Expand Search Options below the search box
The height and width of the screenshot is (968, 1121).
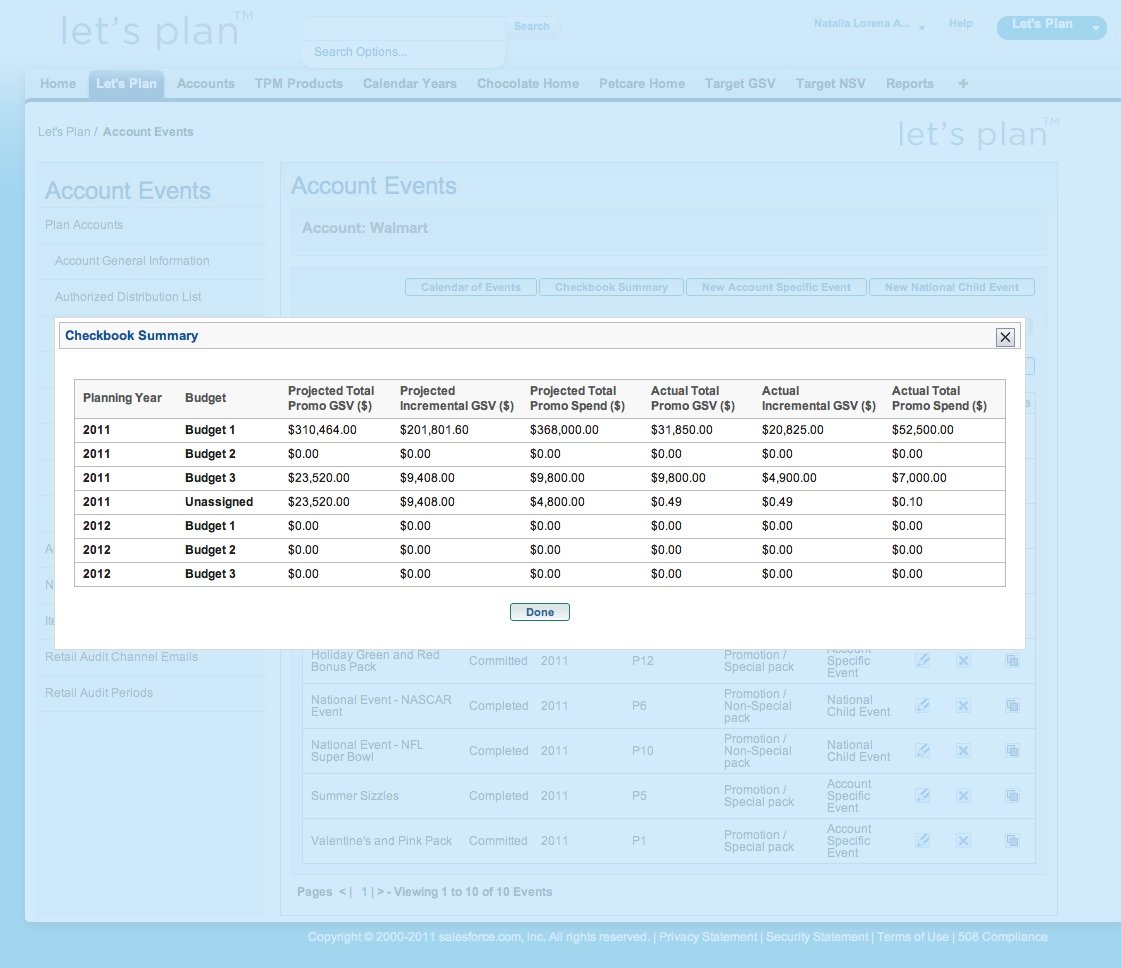coord(360,52)
